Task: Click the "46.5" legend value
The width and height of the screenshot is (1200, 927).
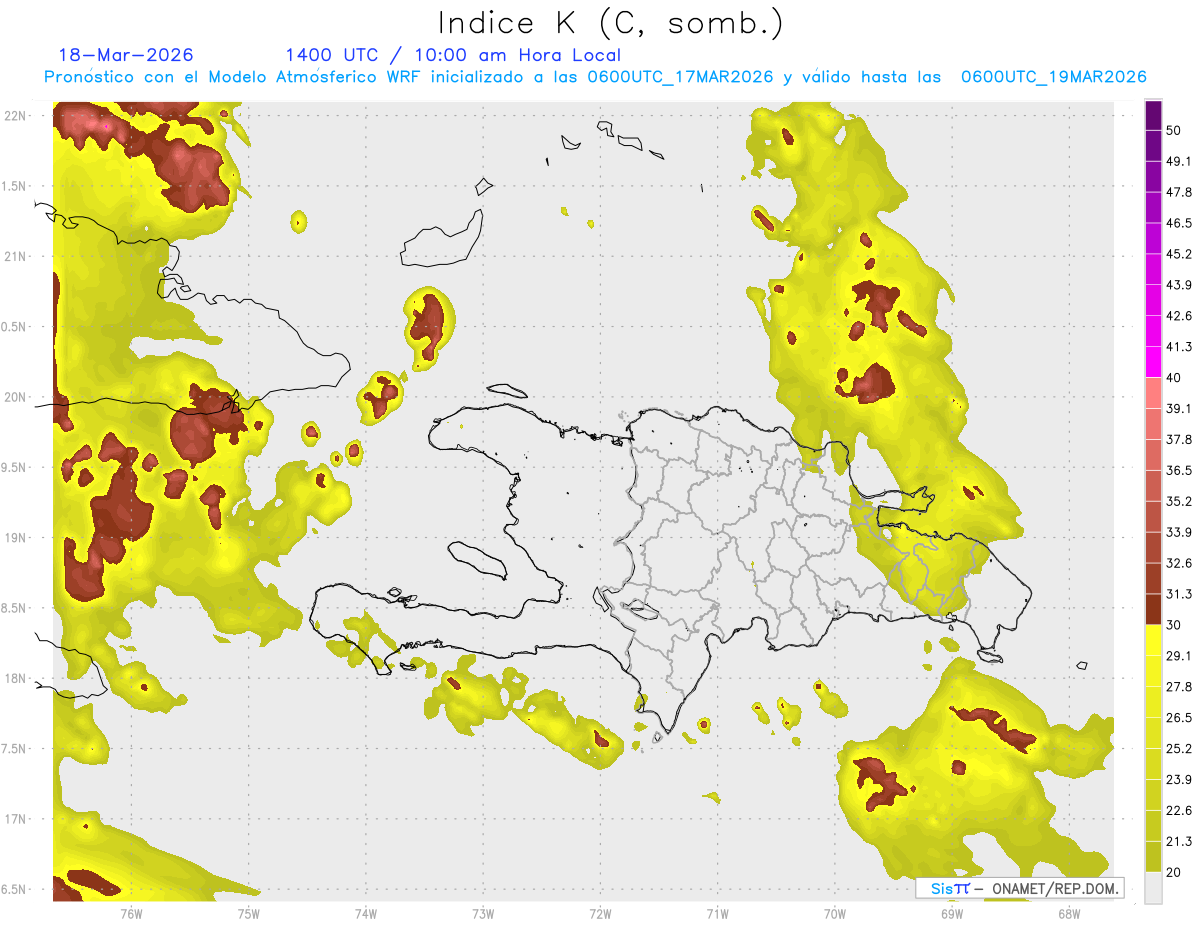Action: [1179, 223]
